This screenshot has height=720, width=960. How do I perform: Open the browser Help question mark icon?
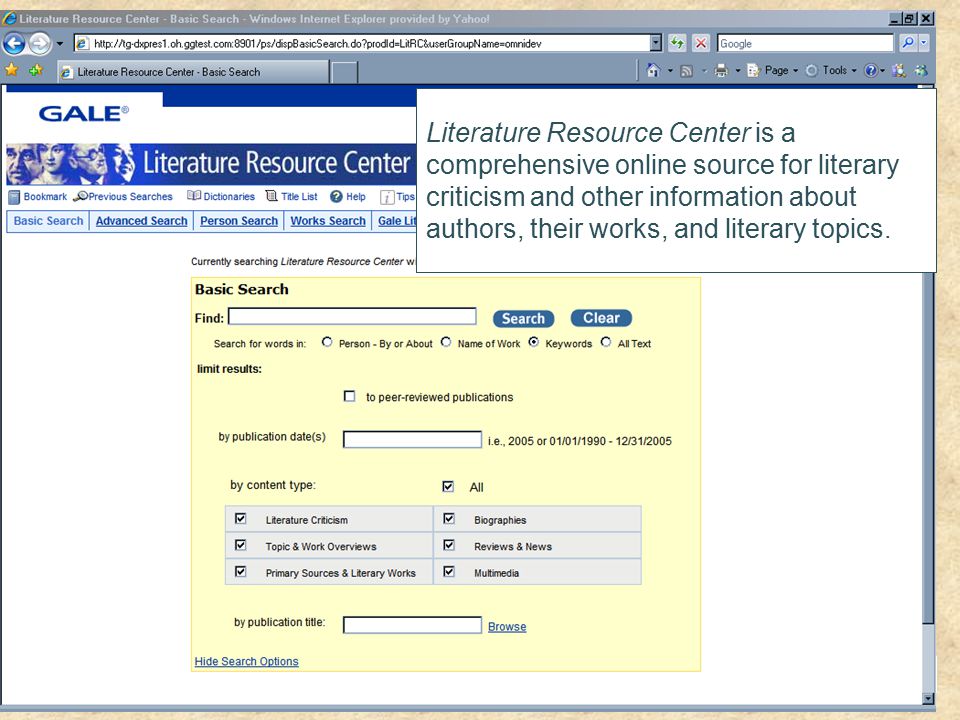tap(870, 70)
